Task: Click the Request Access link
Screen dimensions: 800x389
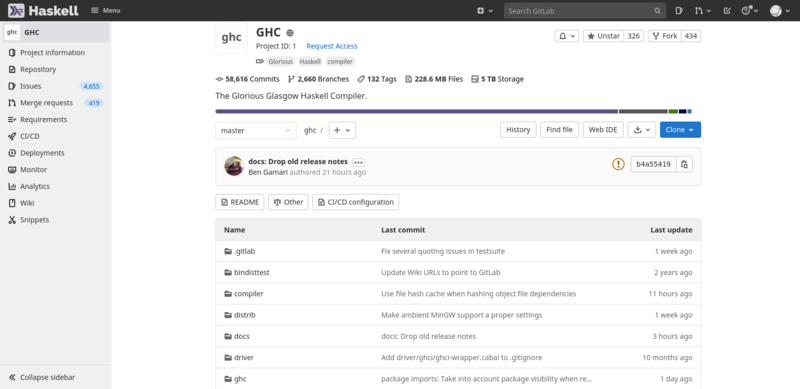Action: [332, 46]
